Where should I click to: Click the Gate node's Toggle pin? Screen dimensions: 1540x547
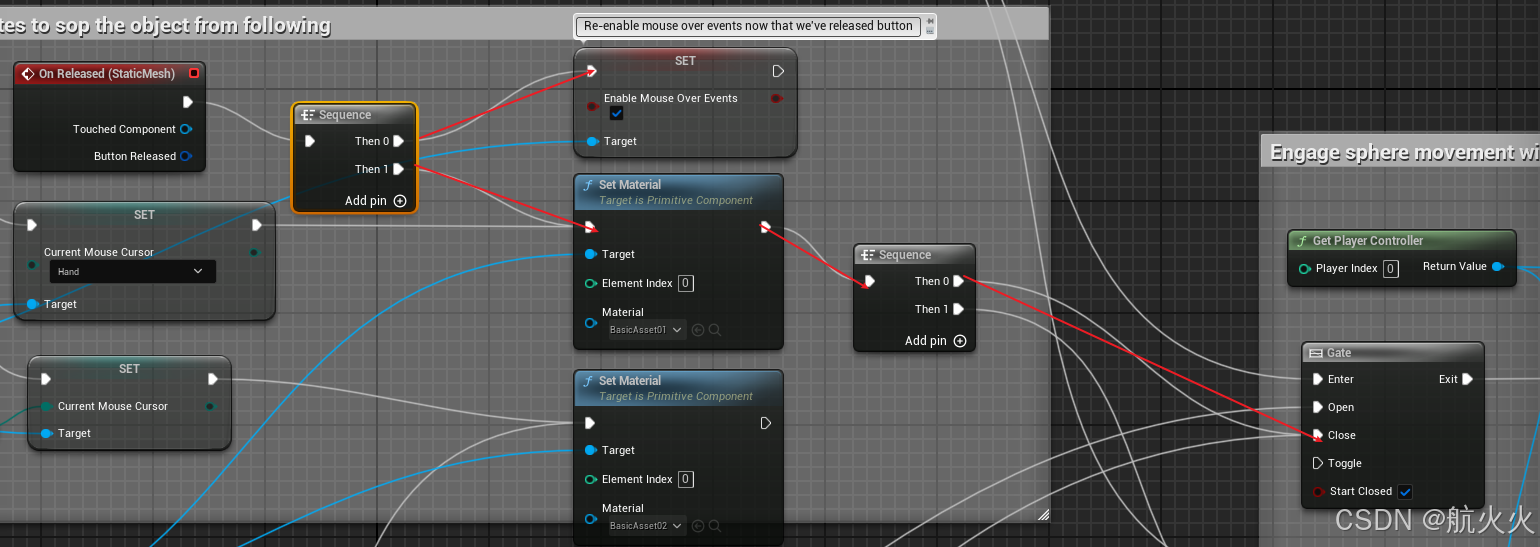point(1317,463)
